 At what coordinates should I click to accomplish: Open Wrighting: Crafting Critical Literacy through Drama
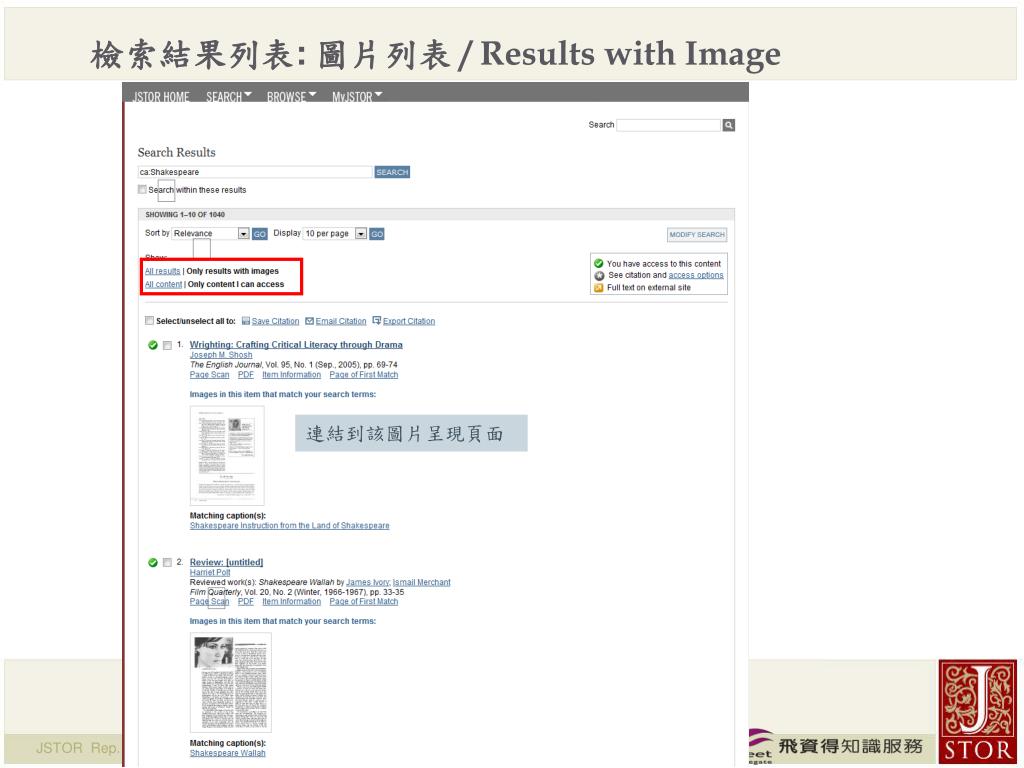pos(296,345)
